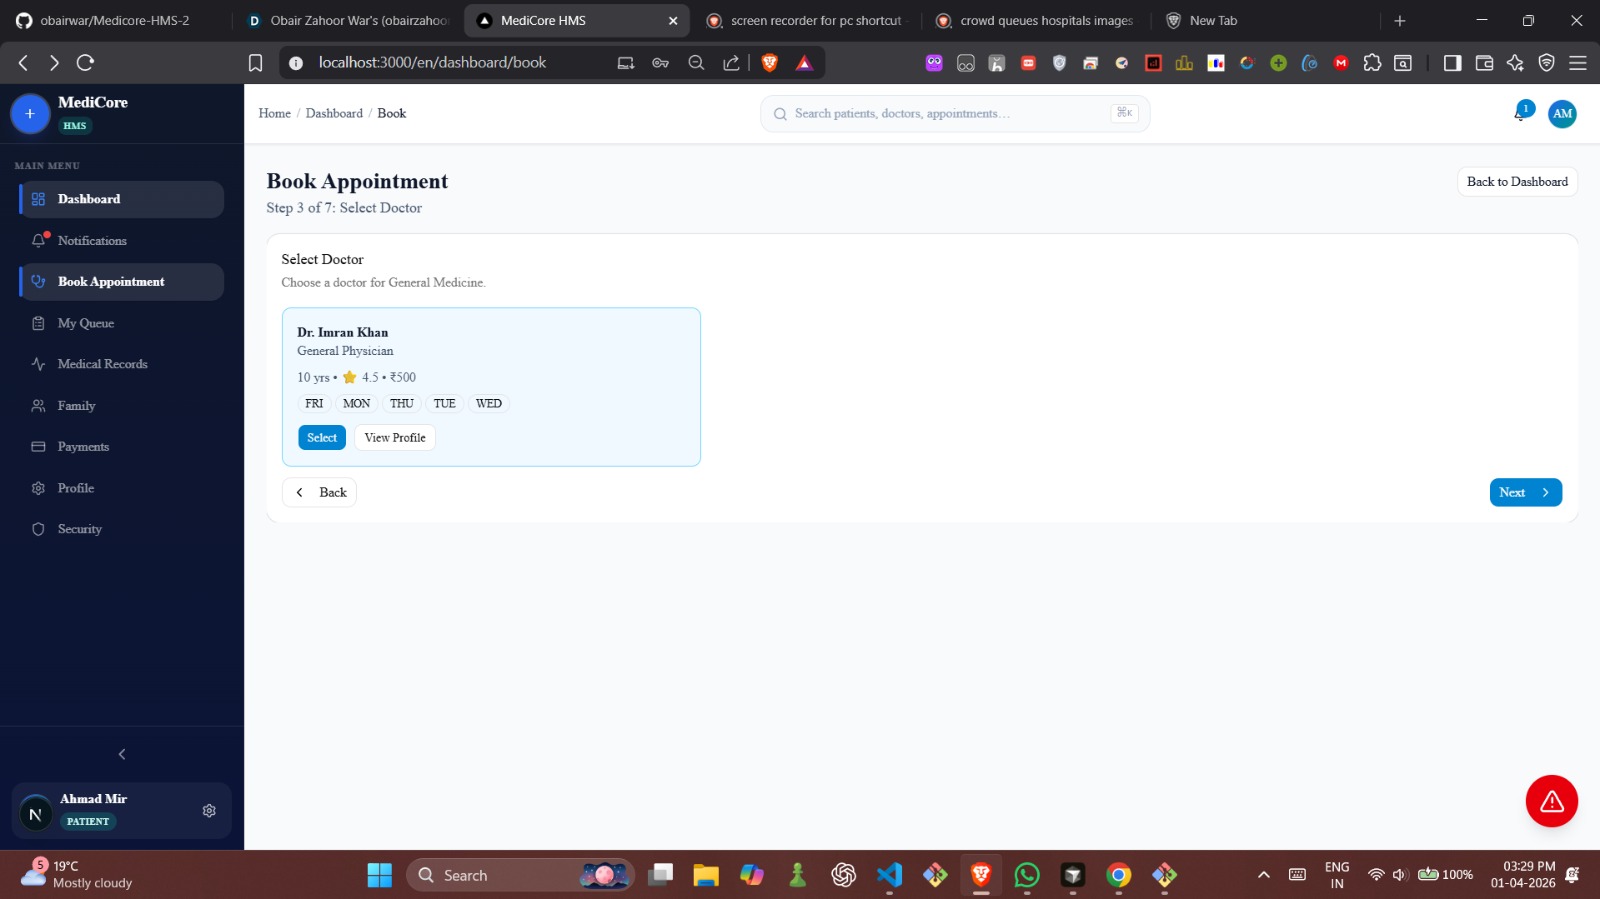Switch to Obair Zahoor War's tab
This screenshot has width=1600, height=899.
[x=350, y=21]
